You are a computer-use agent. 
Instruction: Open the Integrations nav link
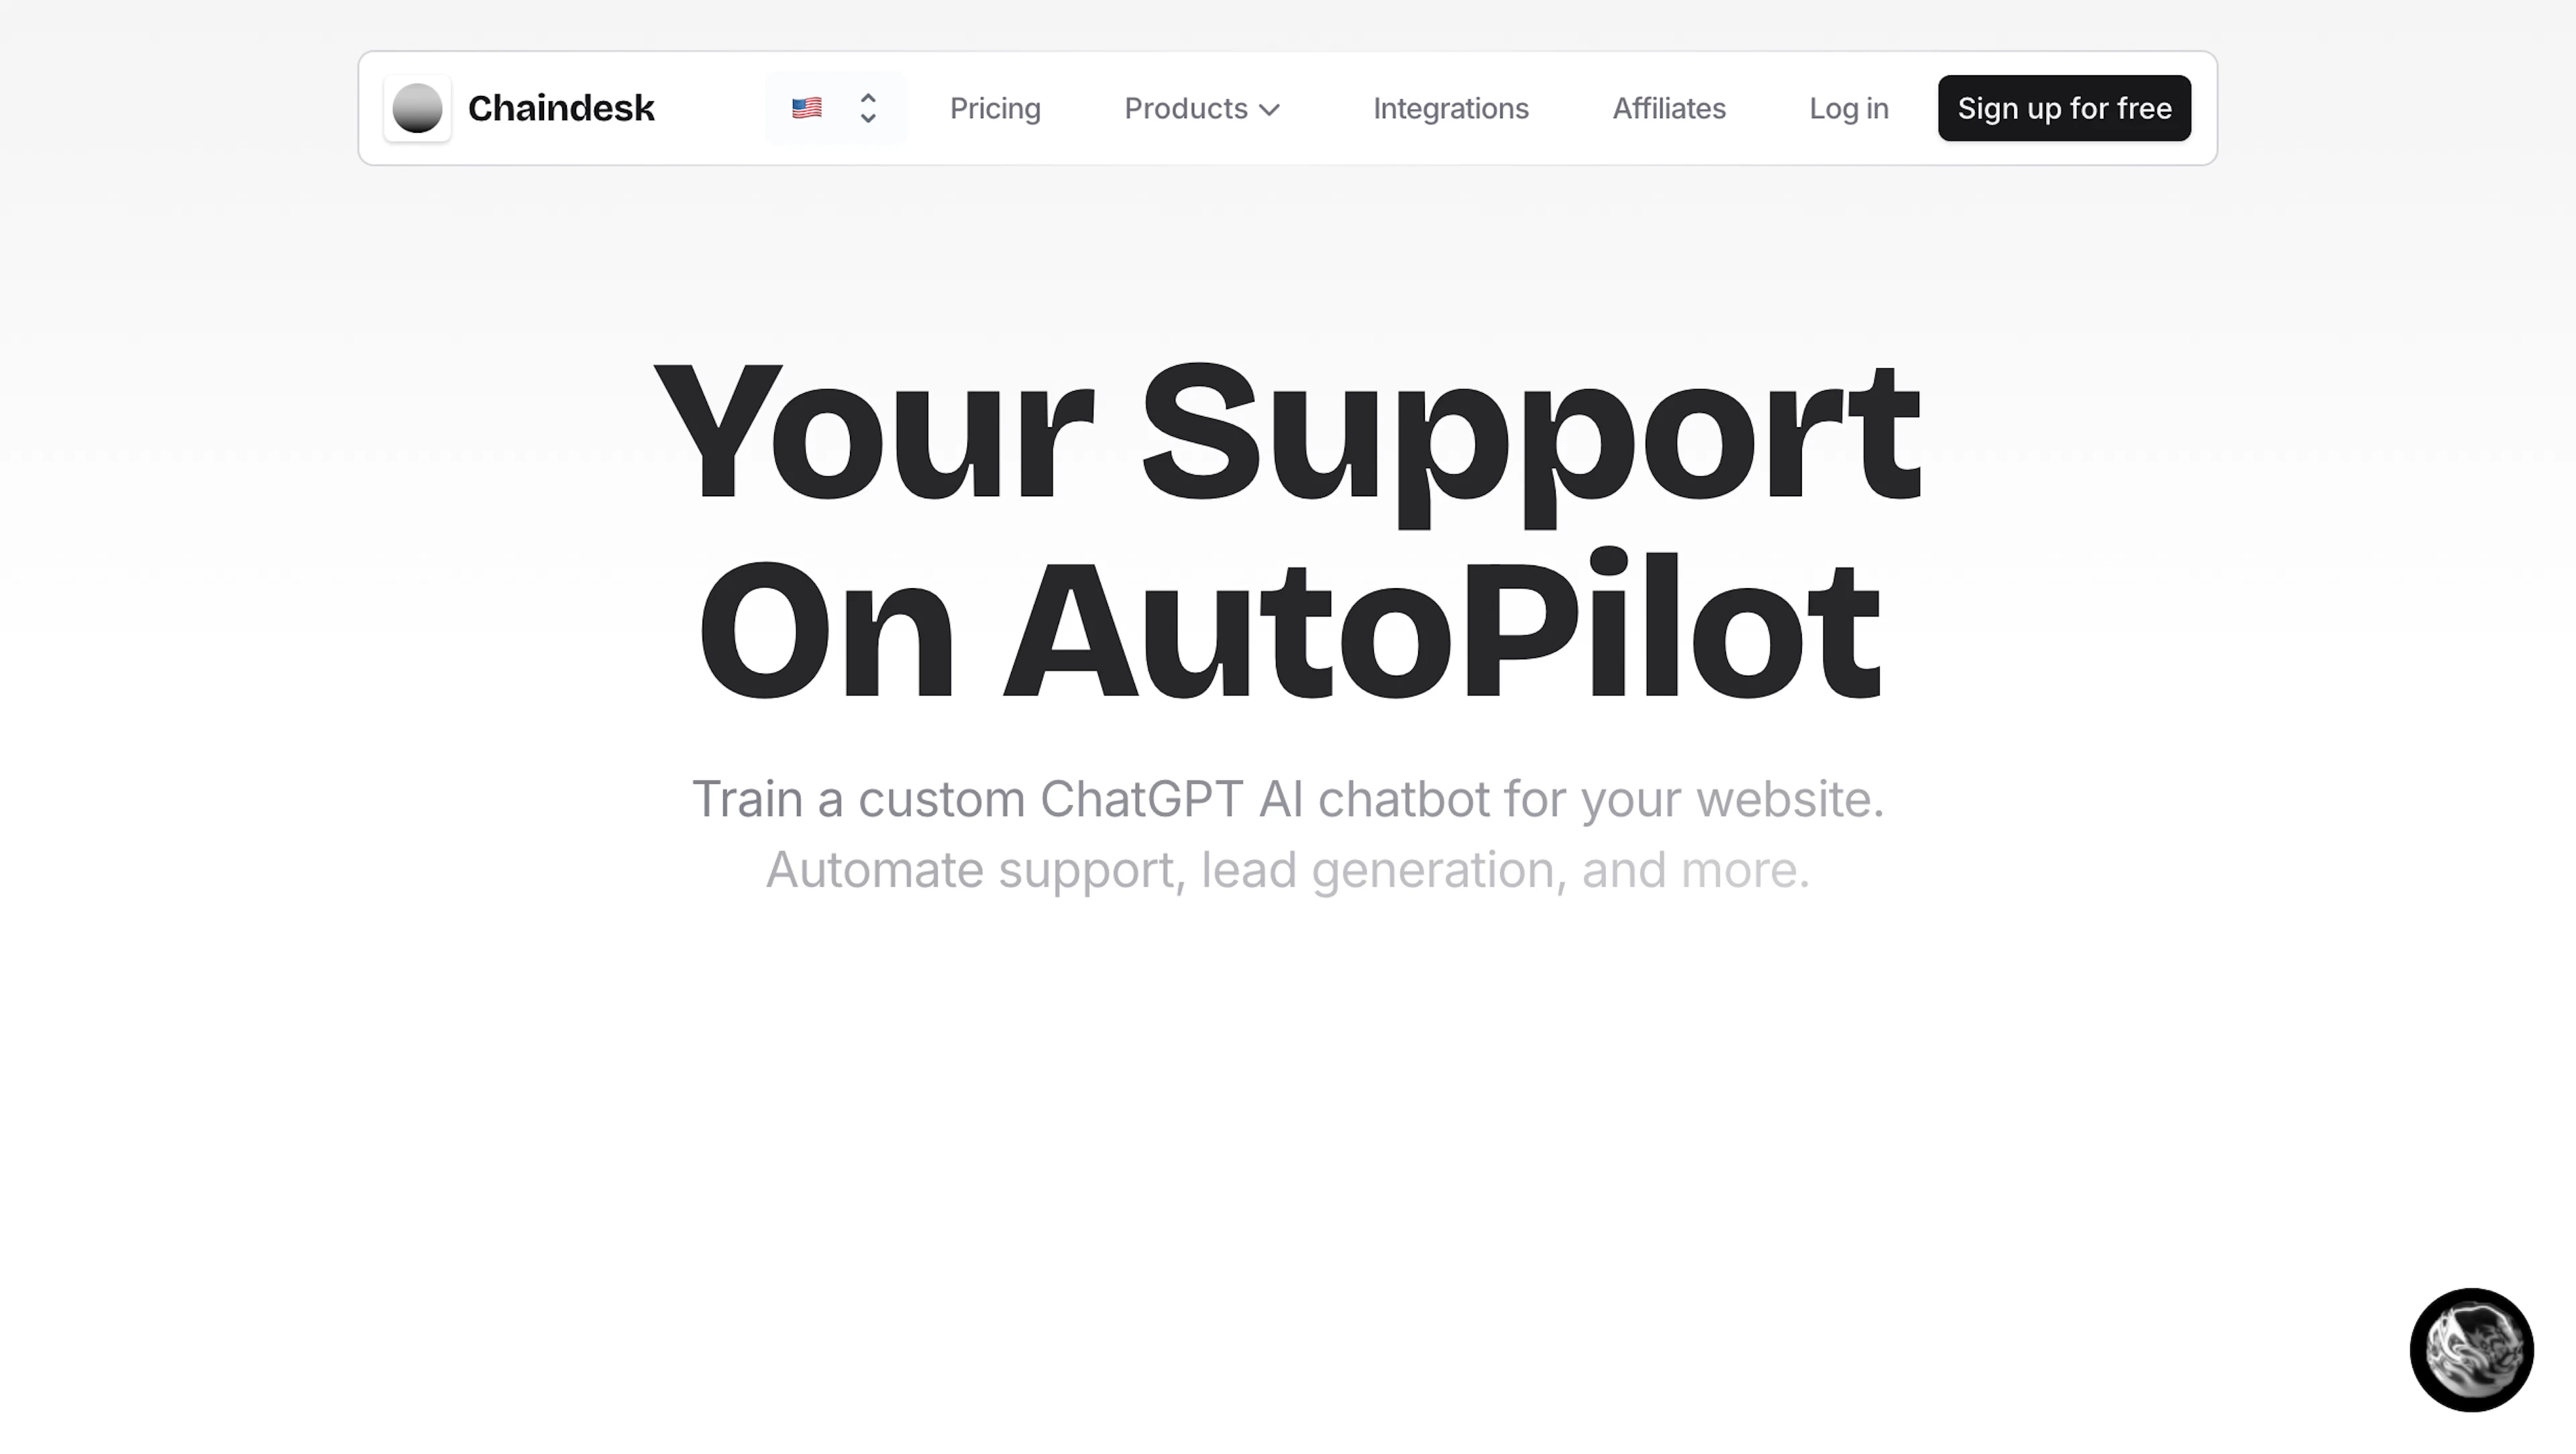click(x=1450, y=108)
